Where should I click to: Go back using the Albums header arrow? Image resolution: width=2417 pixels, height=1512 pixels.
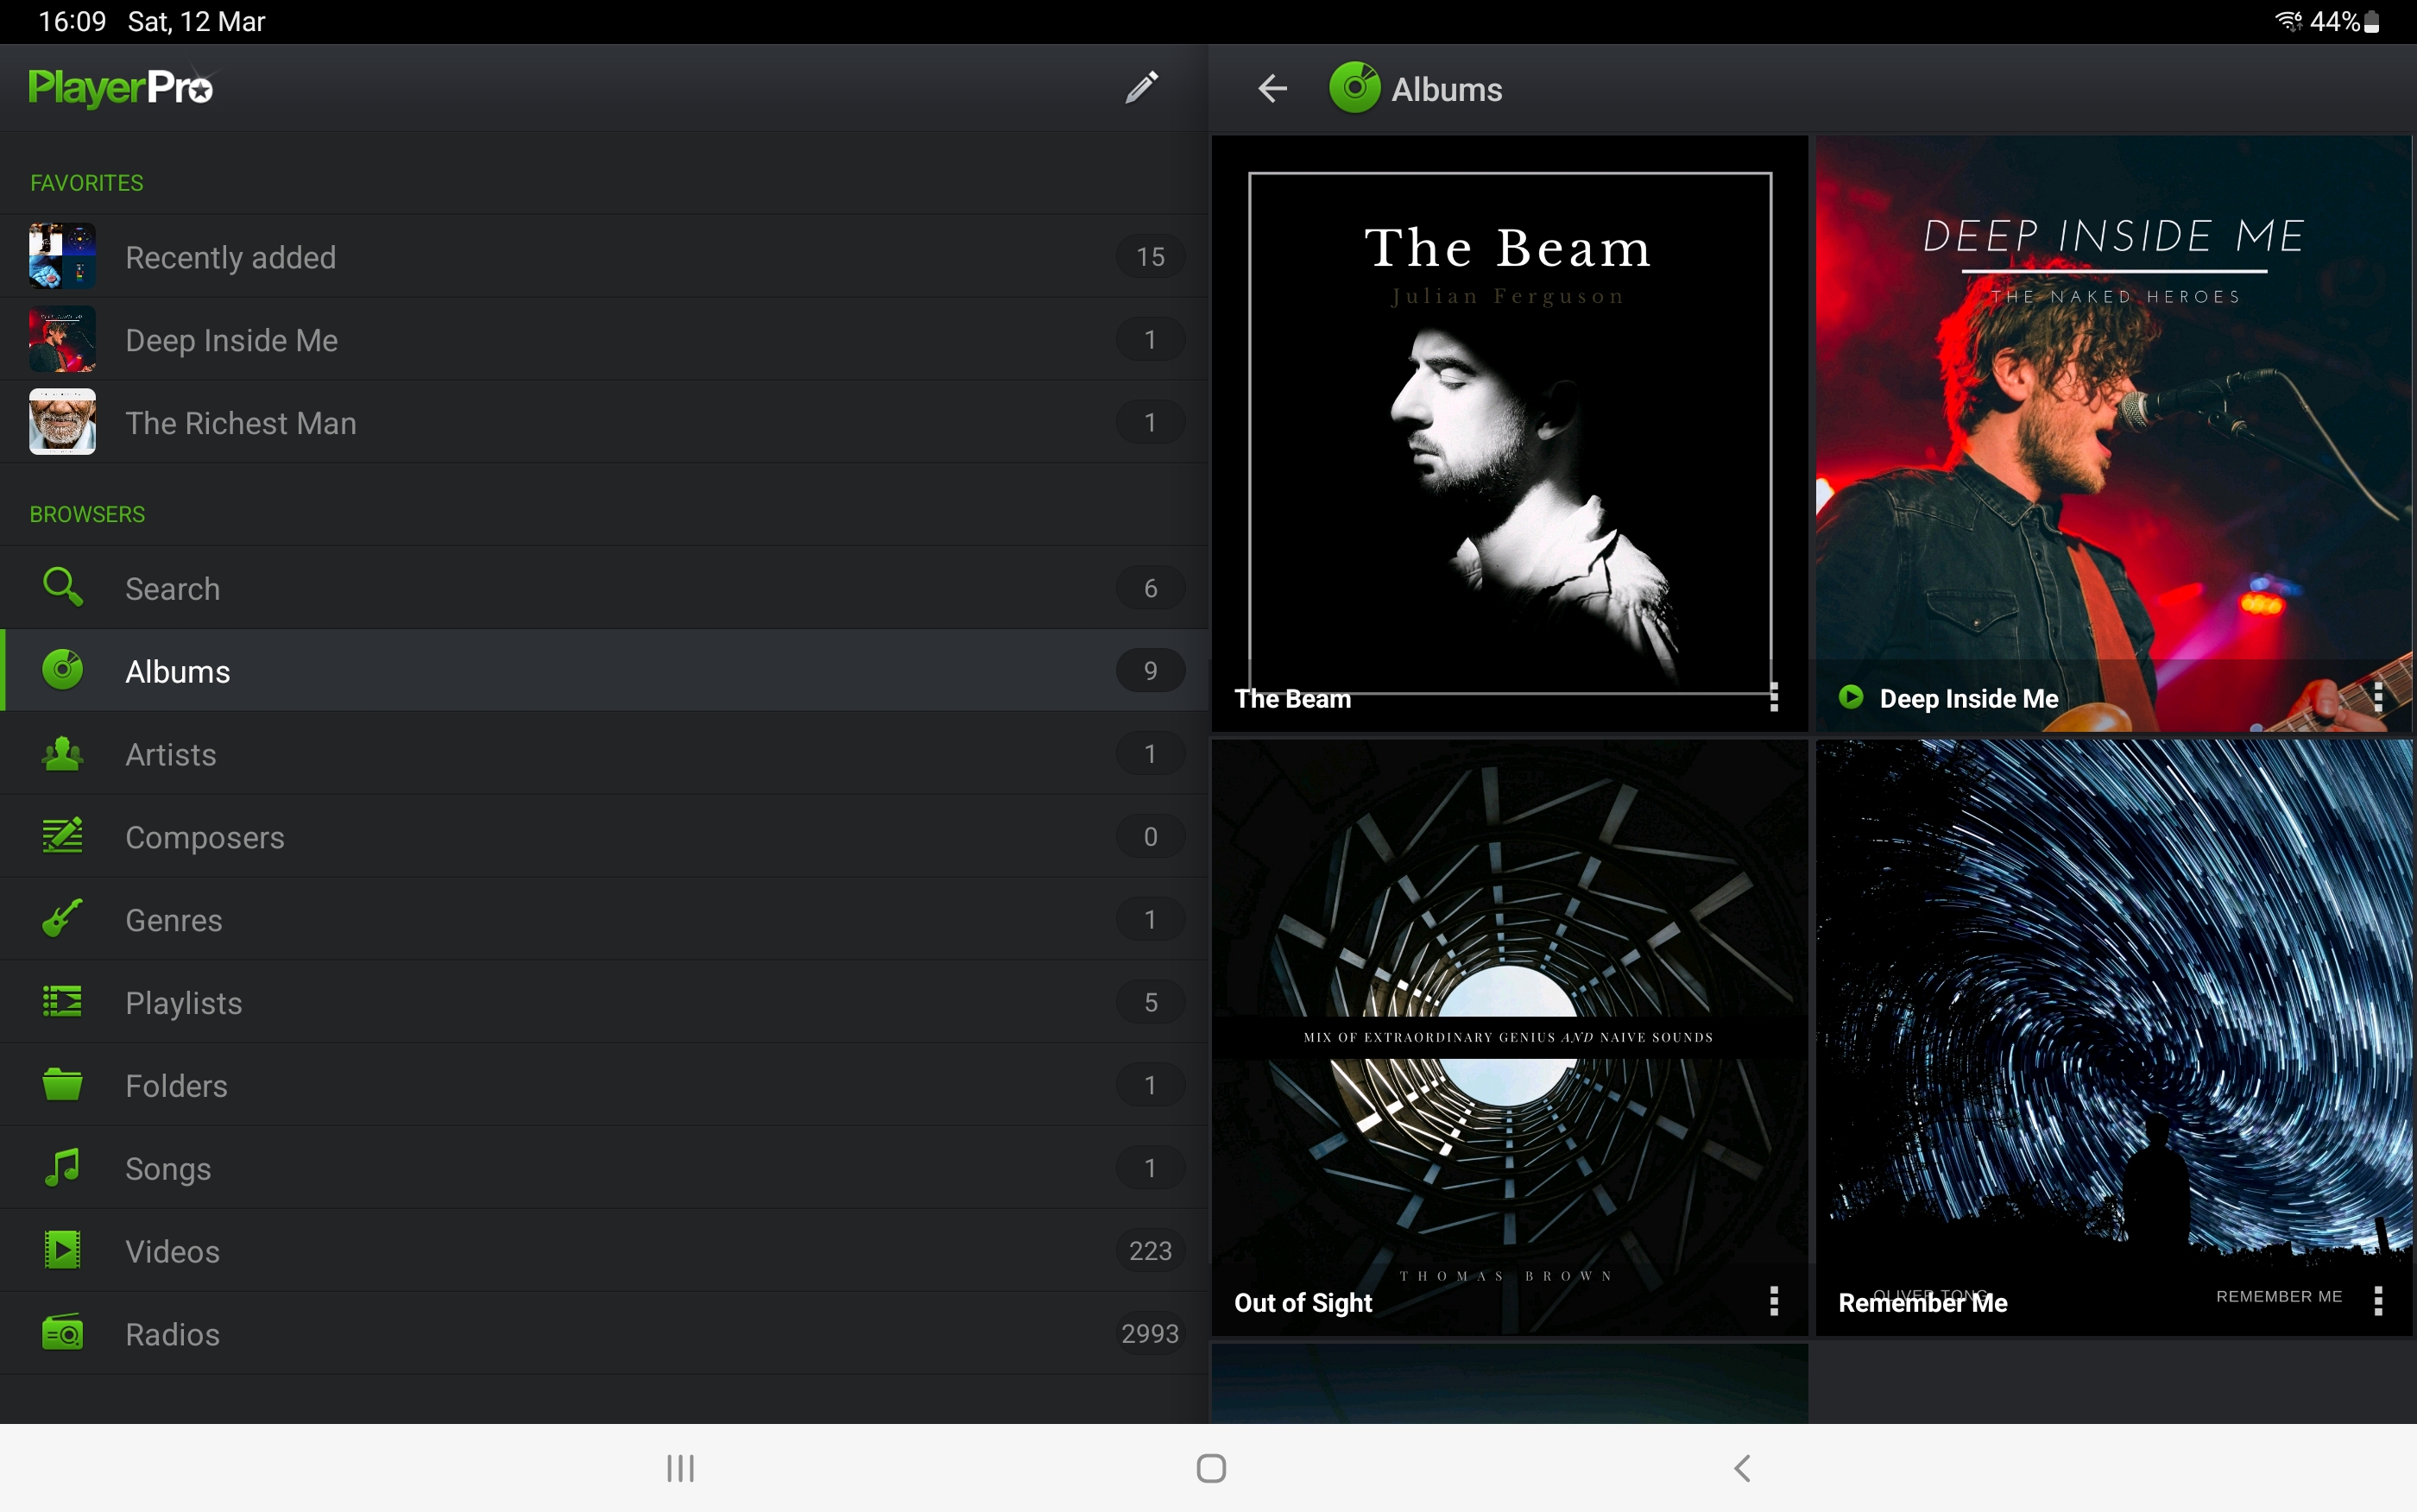1272,89
